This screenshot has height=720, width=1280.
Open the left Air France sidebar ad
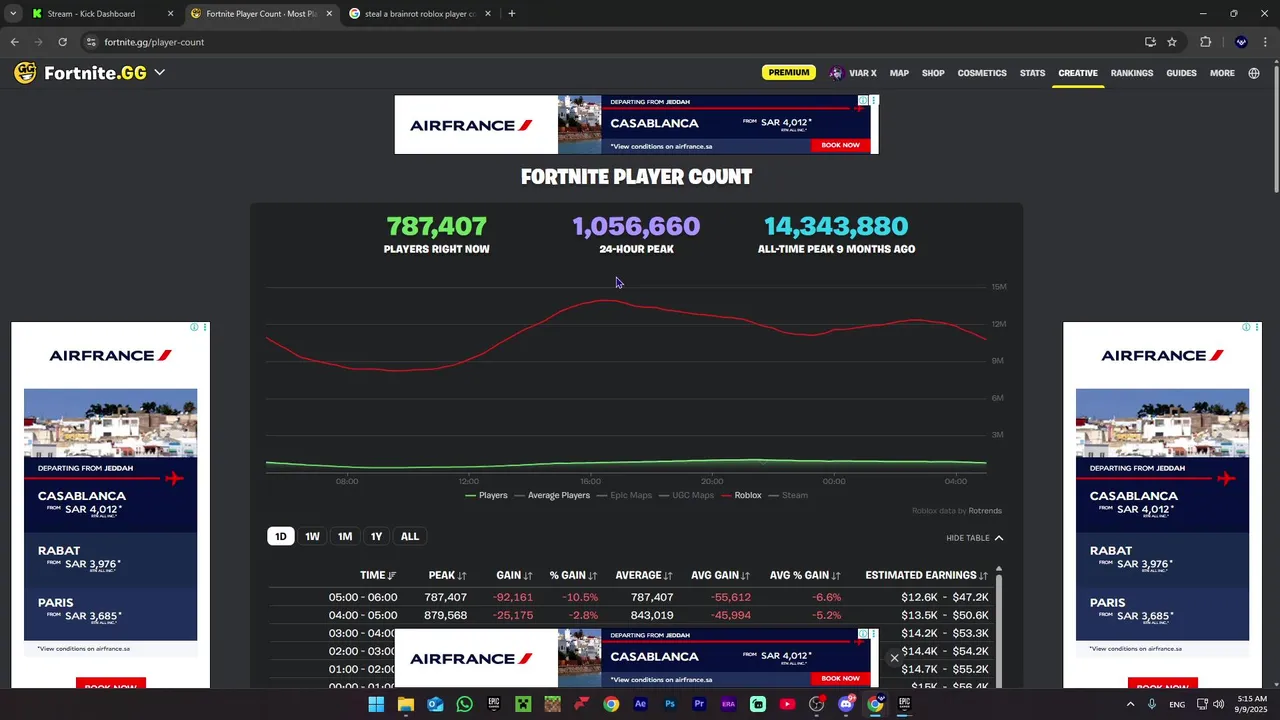[110, 505]
